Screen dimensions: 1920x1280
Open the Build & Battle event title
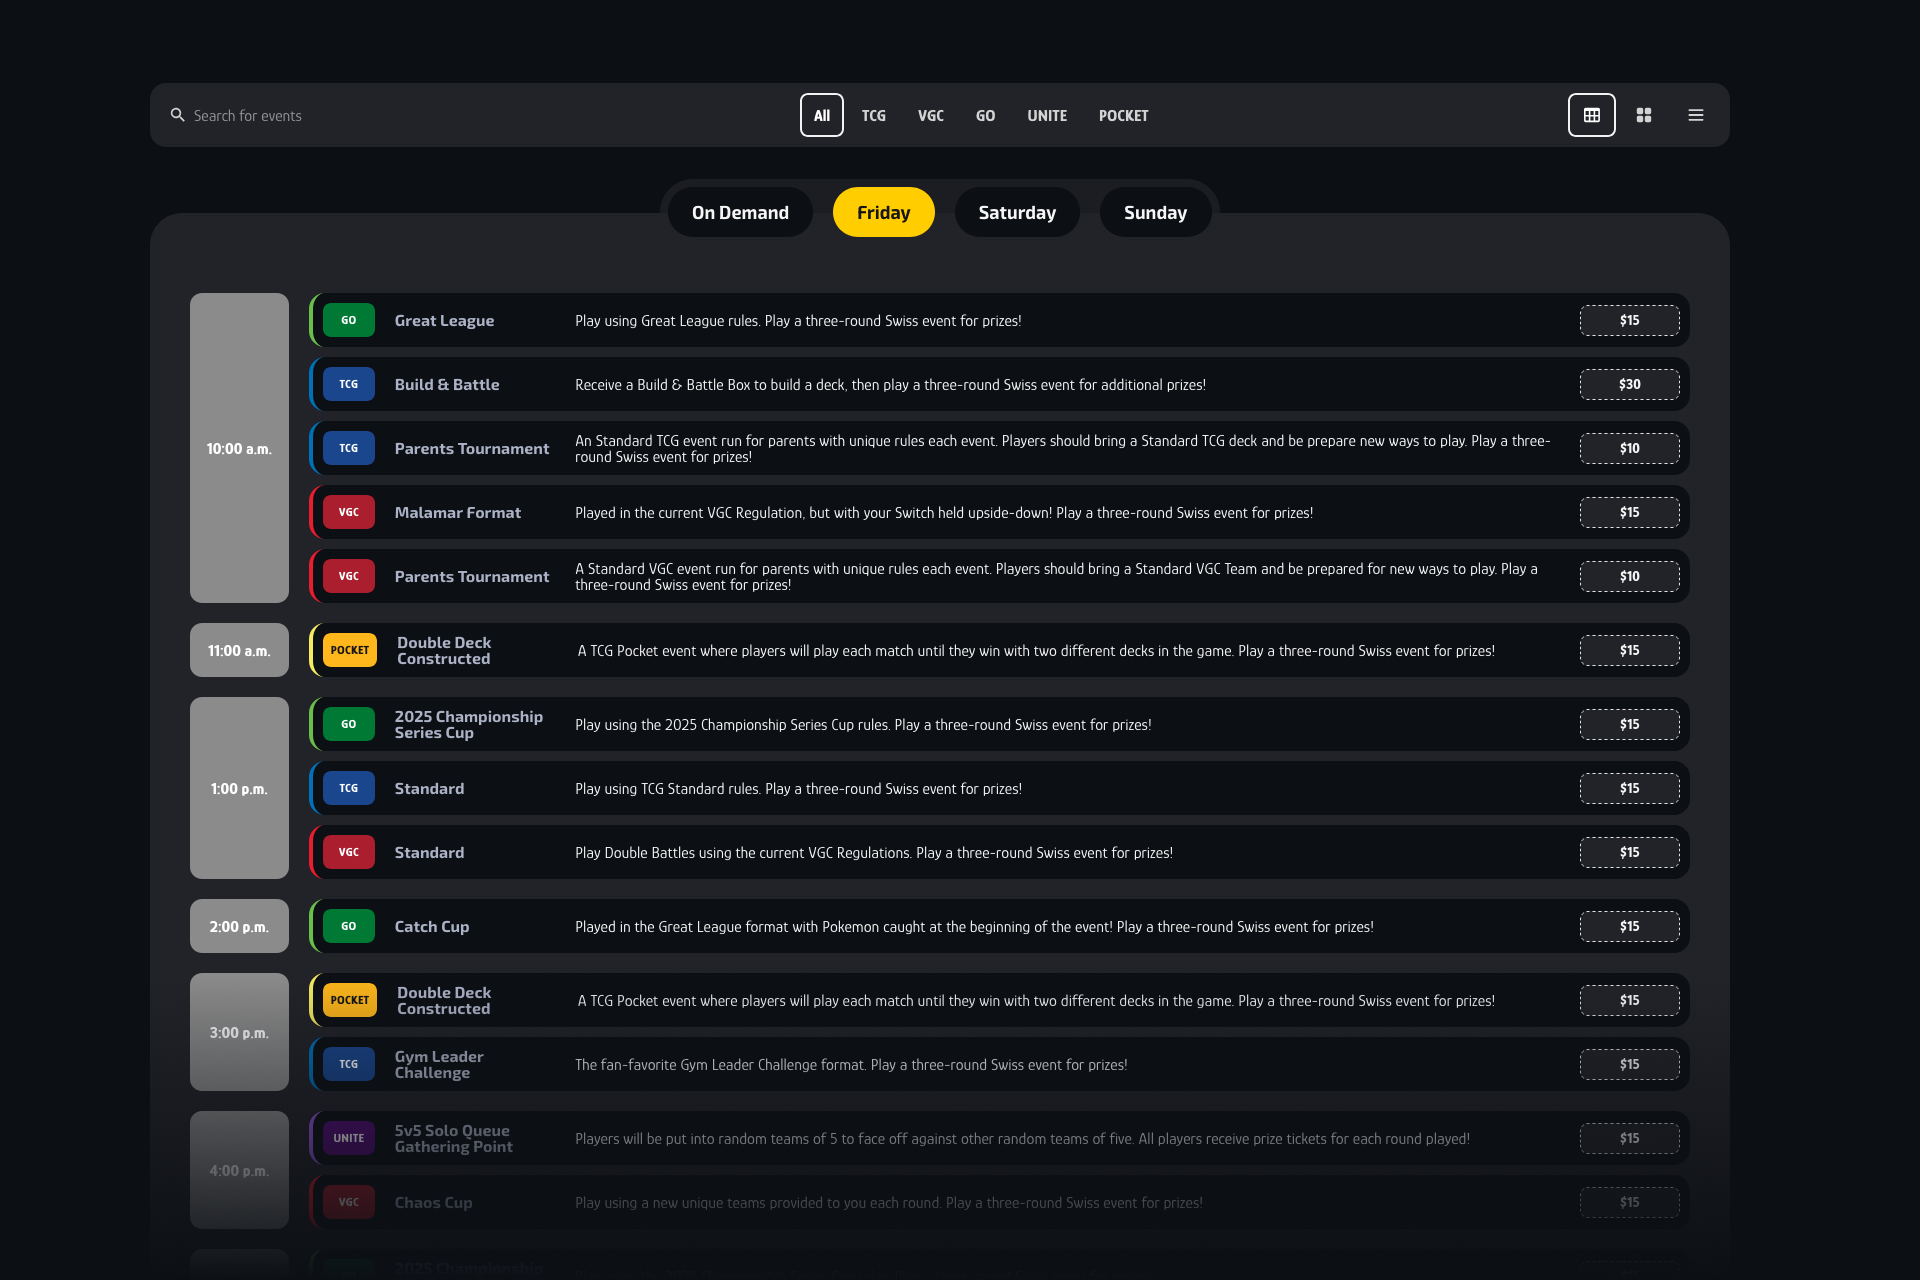click(x=446, y=384)
